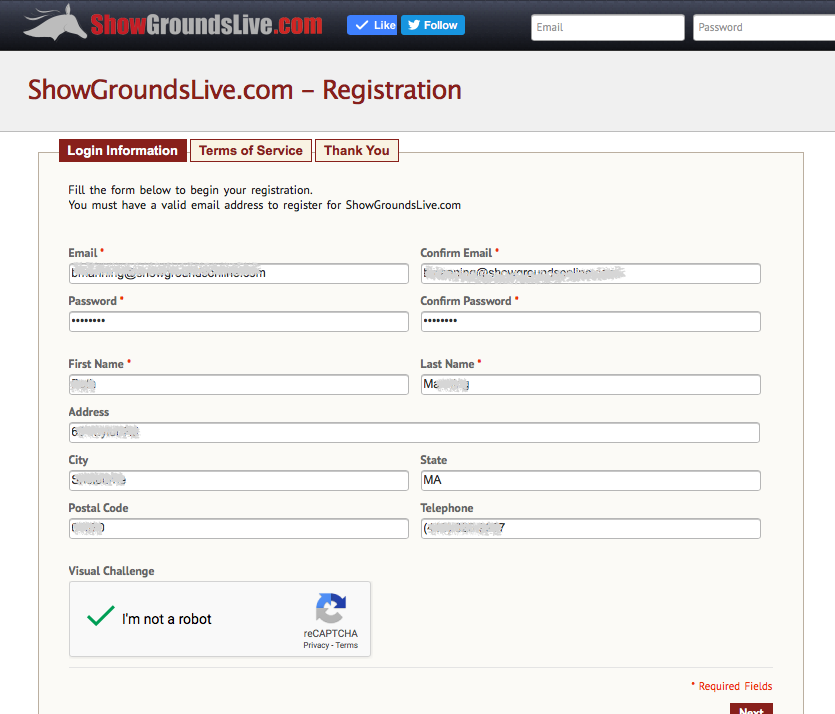Click the 'ShowGroundsLive.com – Registration' heading
This screenshot has height=714, width=835.
(244, 89)
